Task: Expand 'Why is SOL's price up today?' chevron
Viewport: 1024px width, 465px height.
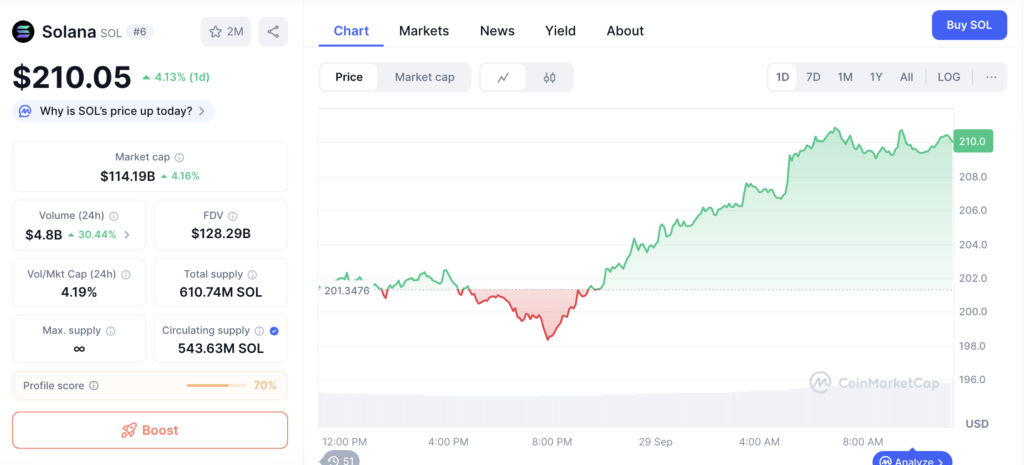Action: click(202, 111)
